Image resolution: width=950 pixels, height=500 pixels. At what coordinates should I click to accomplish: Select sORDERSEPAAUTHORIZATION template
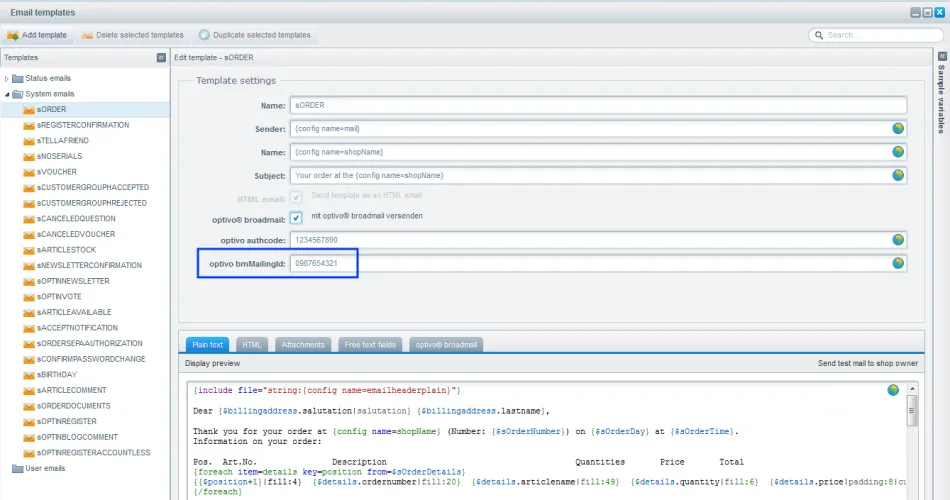[90, 344]
